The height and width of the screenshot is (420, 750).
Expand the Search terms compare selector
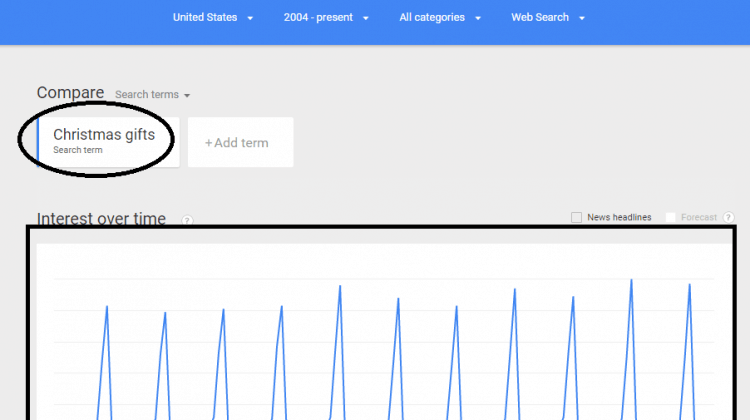(152, 95)
